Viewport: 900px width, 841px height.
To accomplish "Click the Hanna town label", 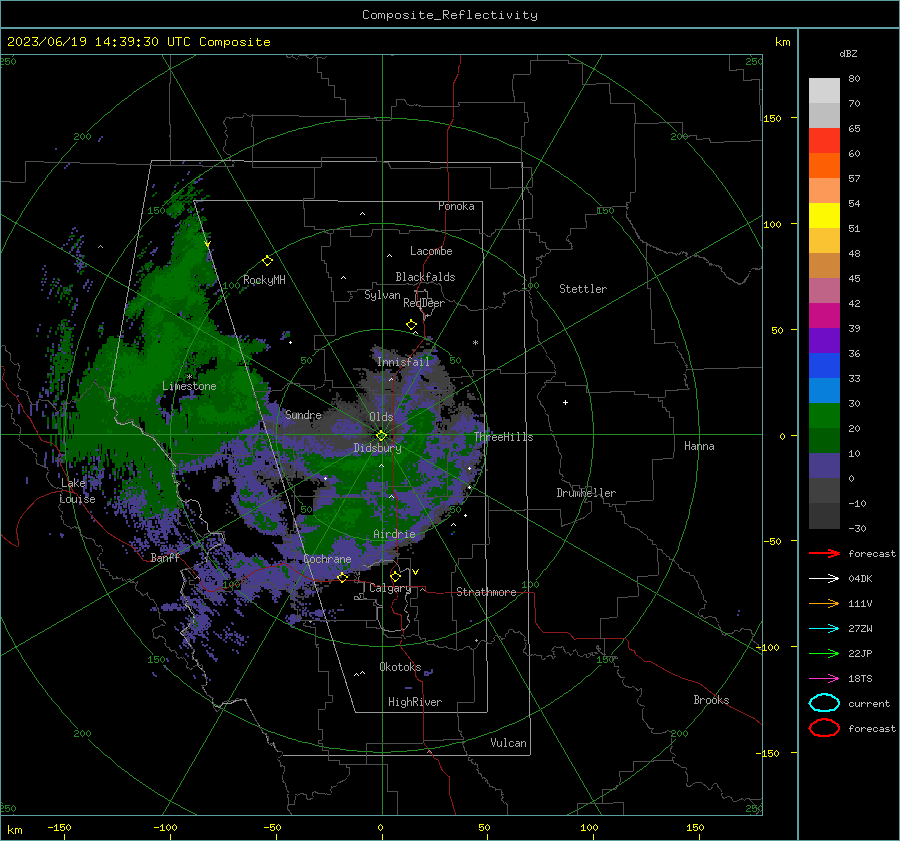I will coord(699,446).
